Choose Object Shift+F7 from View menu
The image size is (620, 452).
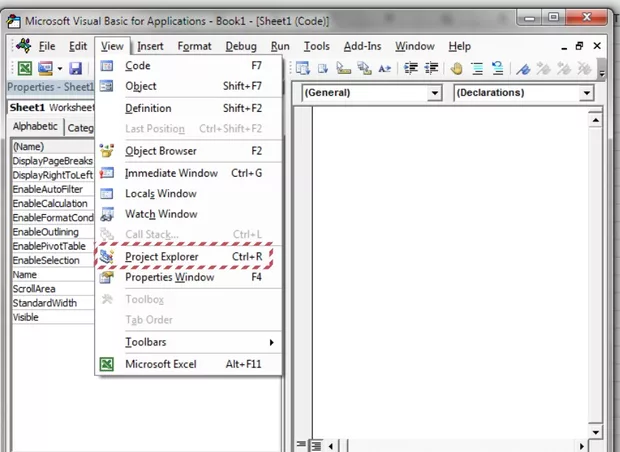189,86
